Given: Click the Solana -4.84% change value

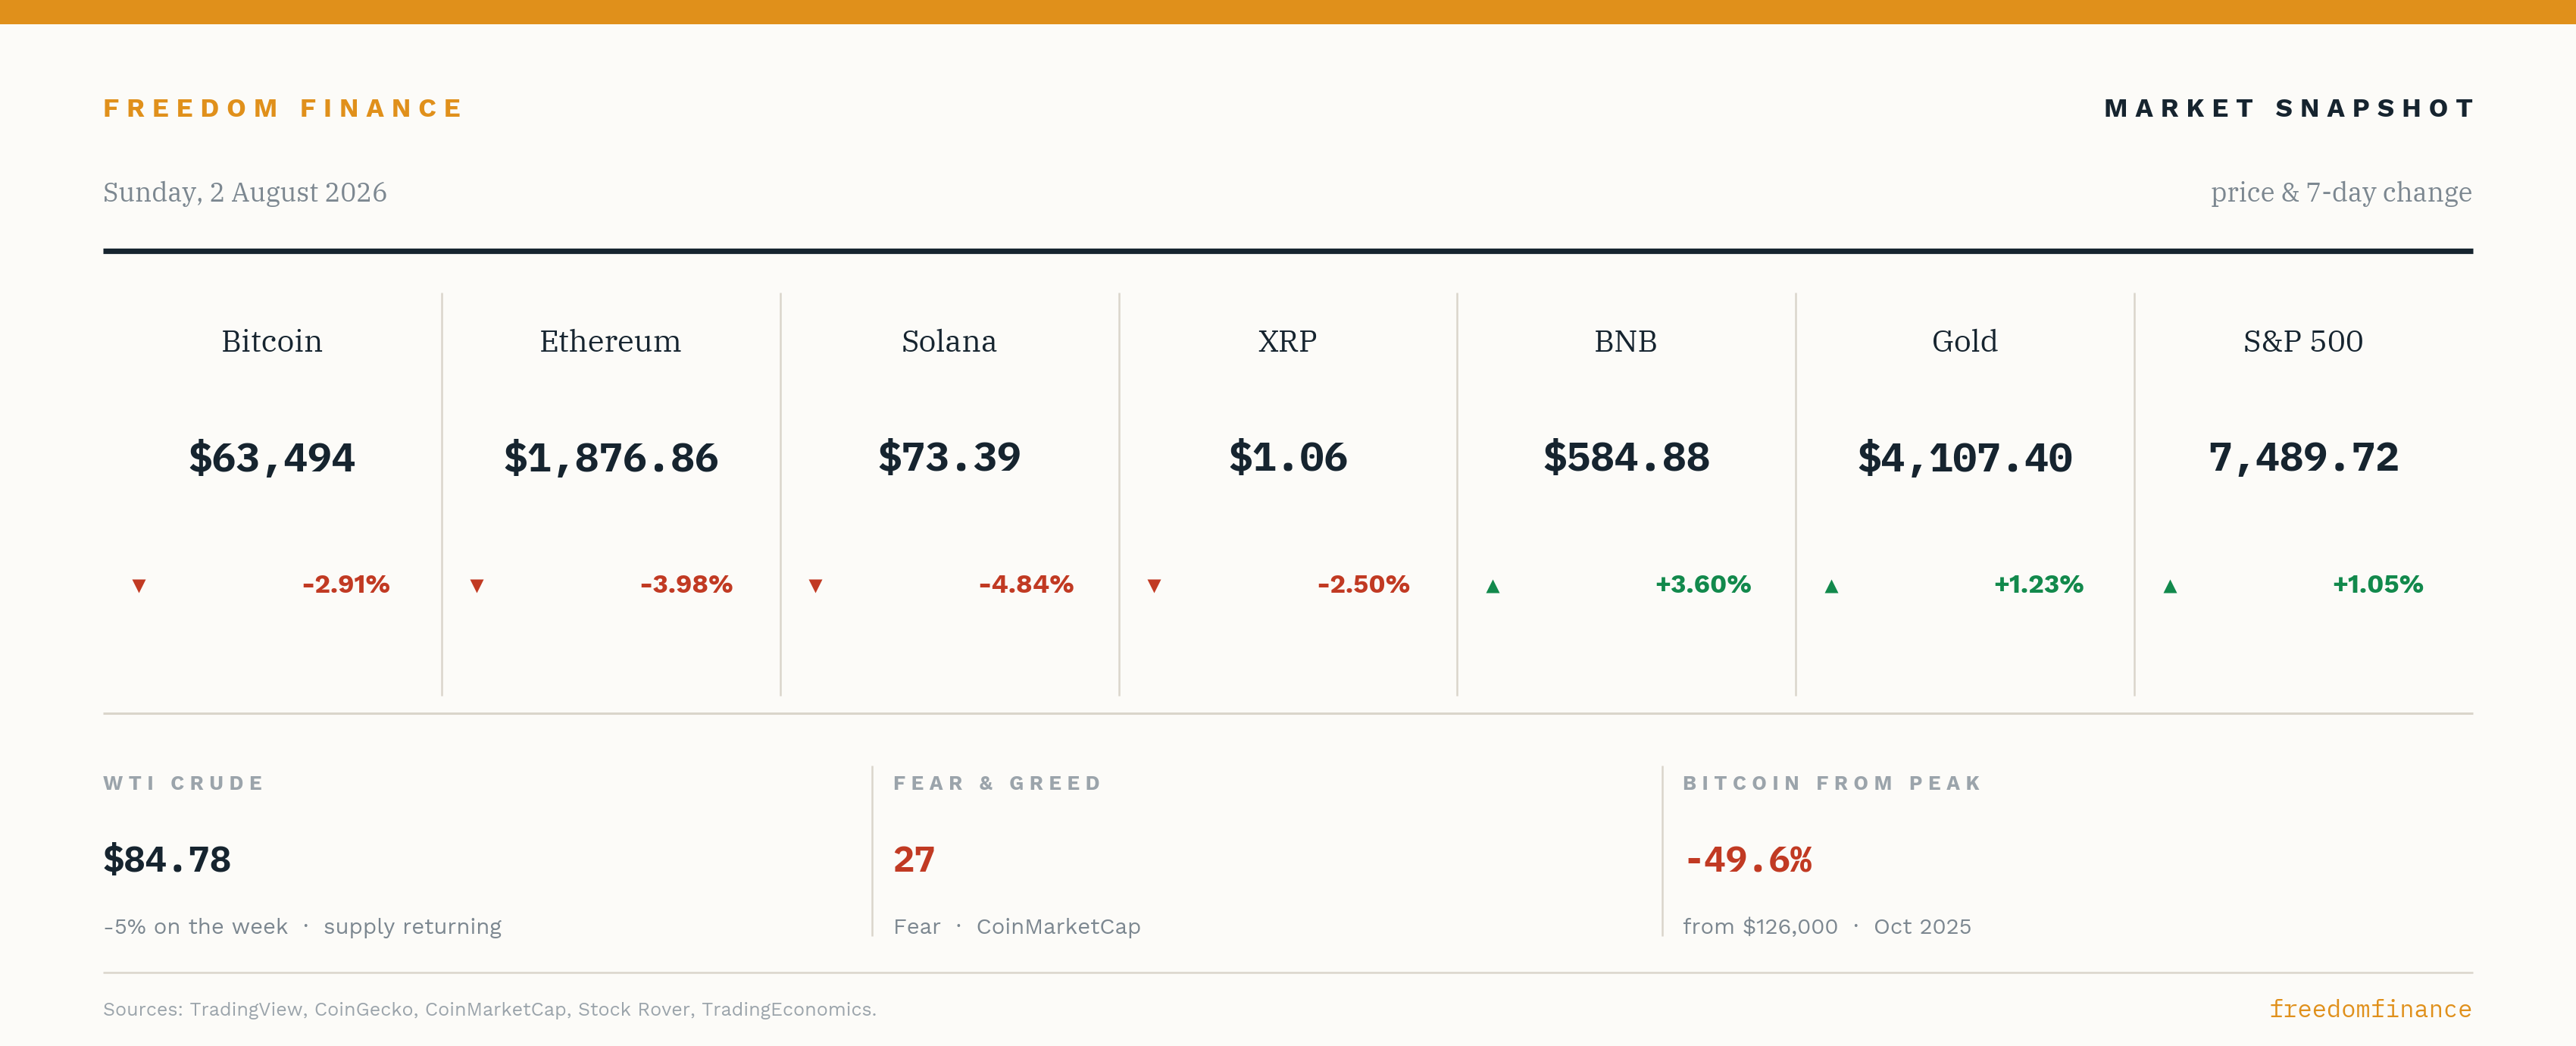Looking at the screenshot, I should [1026, 584].
